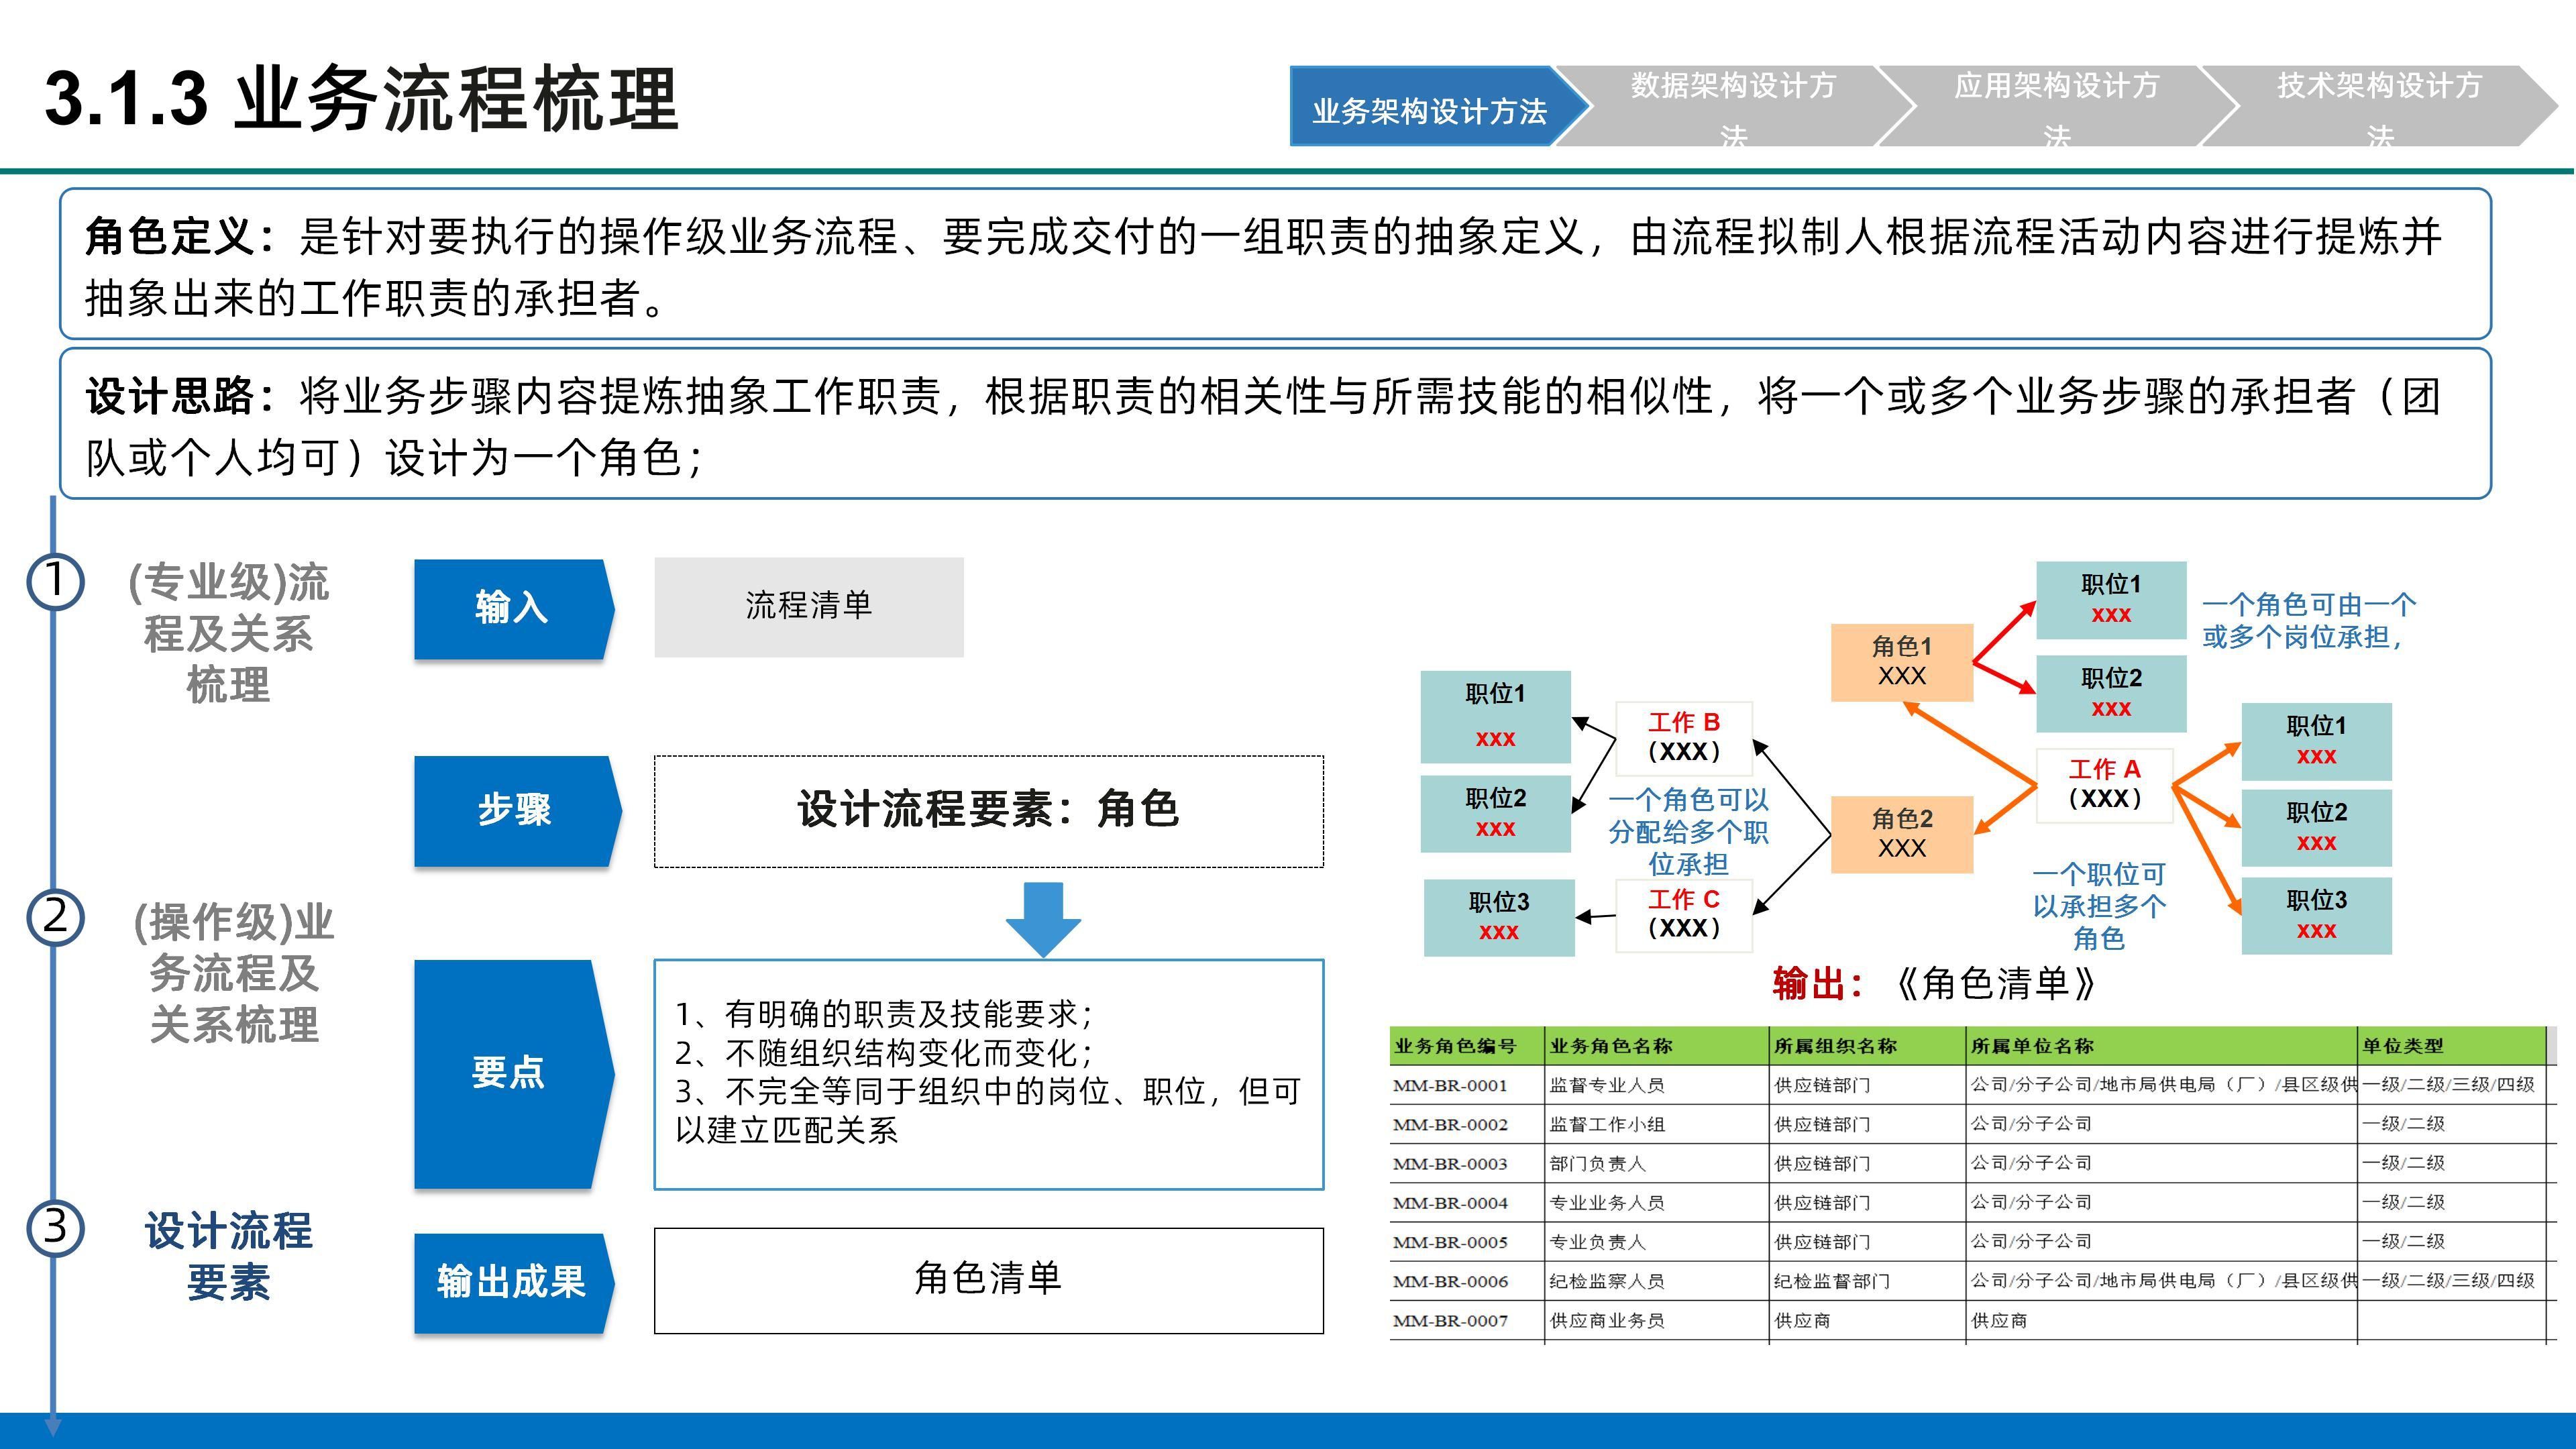Select the 角色定义 definition text box
Viewport: 2576px width, 1449px height.
(1275, 264)
